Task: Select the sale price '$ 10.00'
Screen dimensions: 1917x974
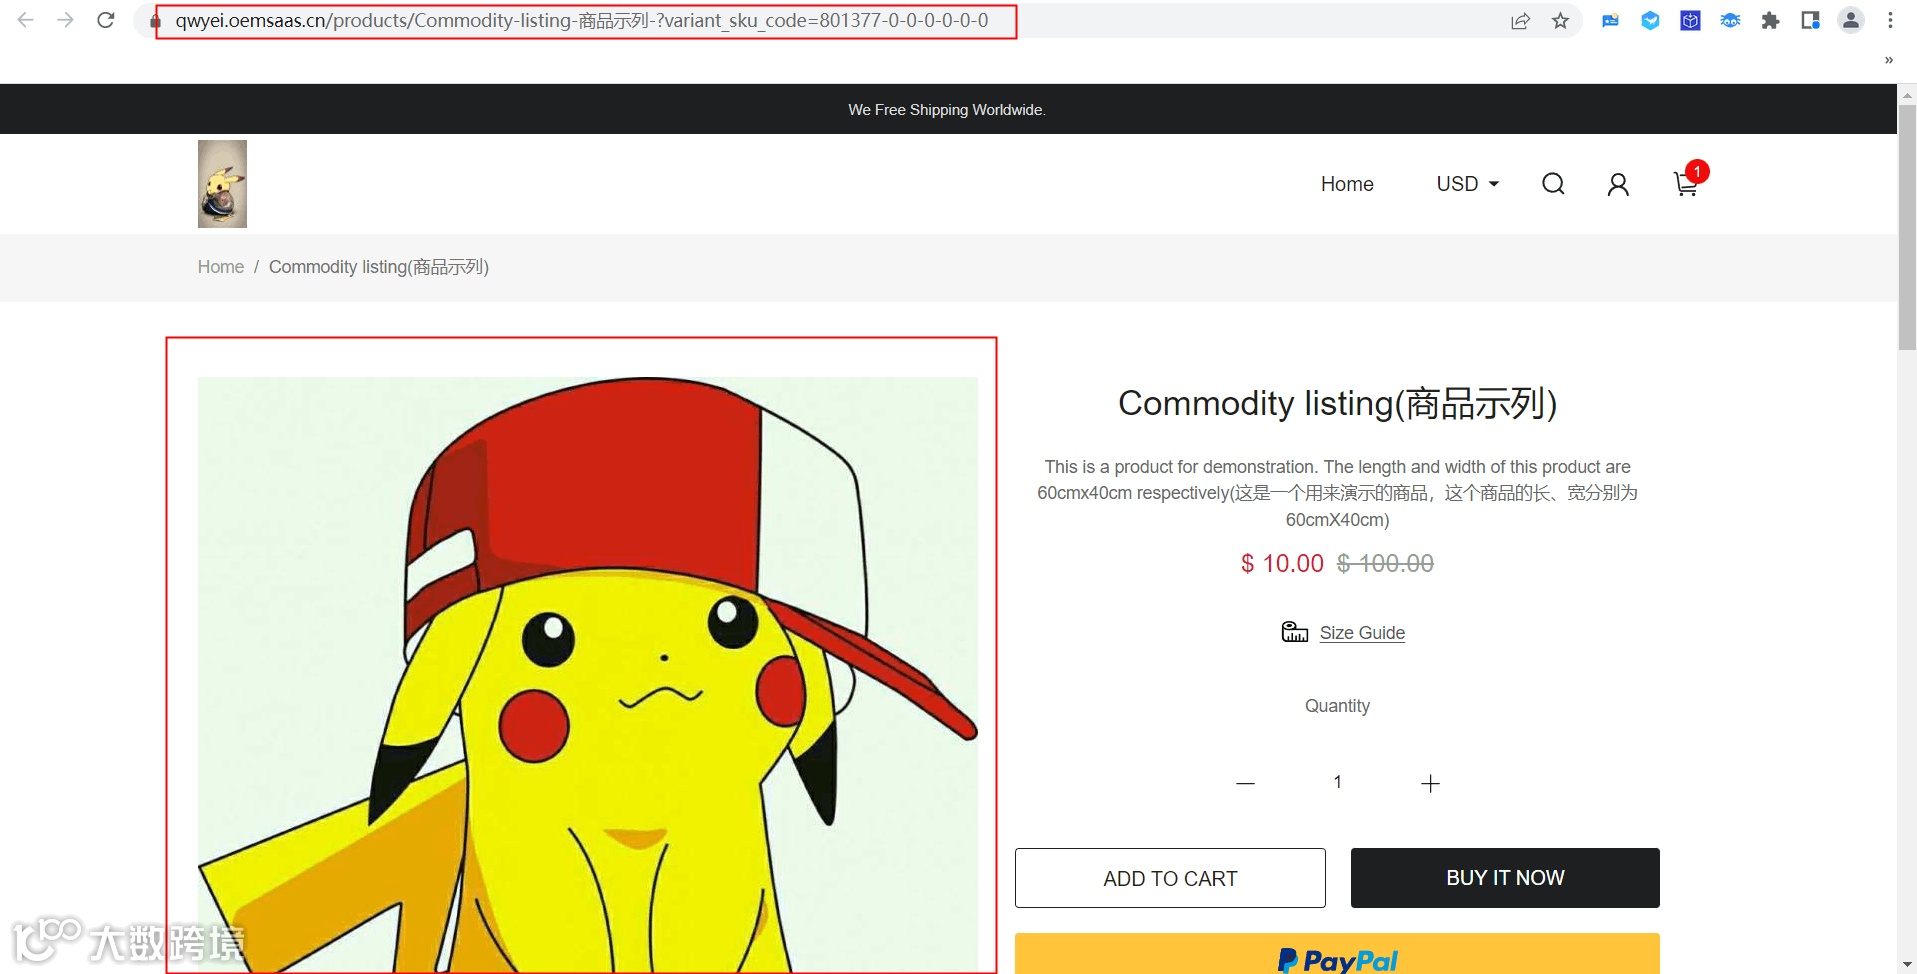Action: [1282, 564]
